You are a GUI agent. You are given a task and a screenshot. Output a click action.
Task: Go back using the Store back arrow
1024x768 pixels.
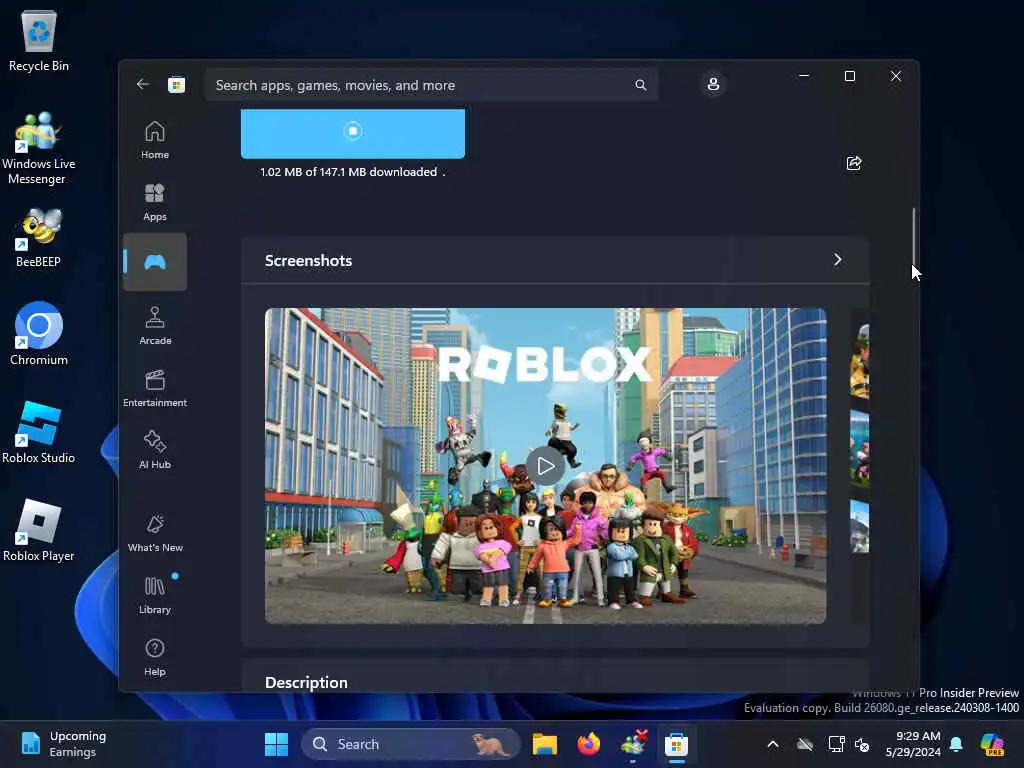click(143, 84)
